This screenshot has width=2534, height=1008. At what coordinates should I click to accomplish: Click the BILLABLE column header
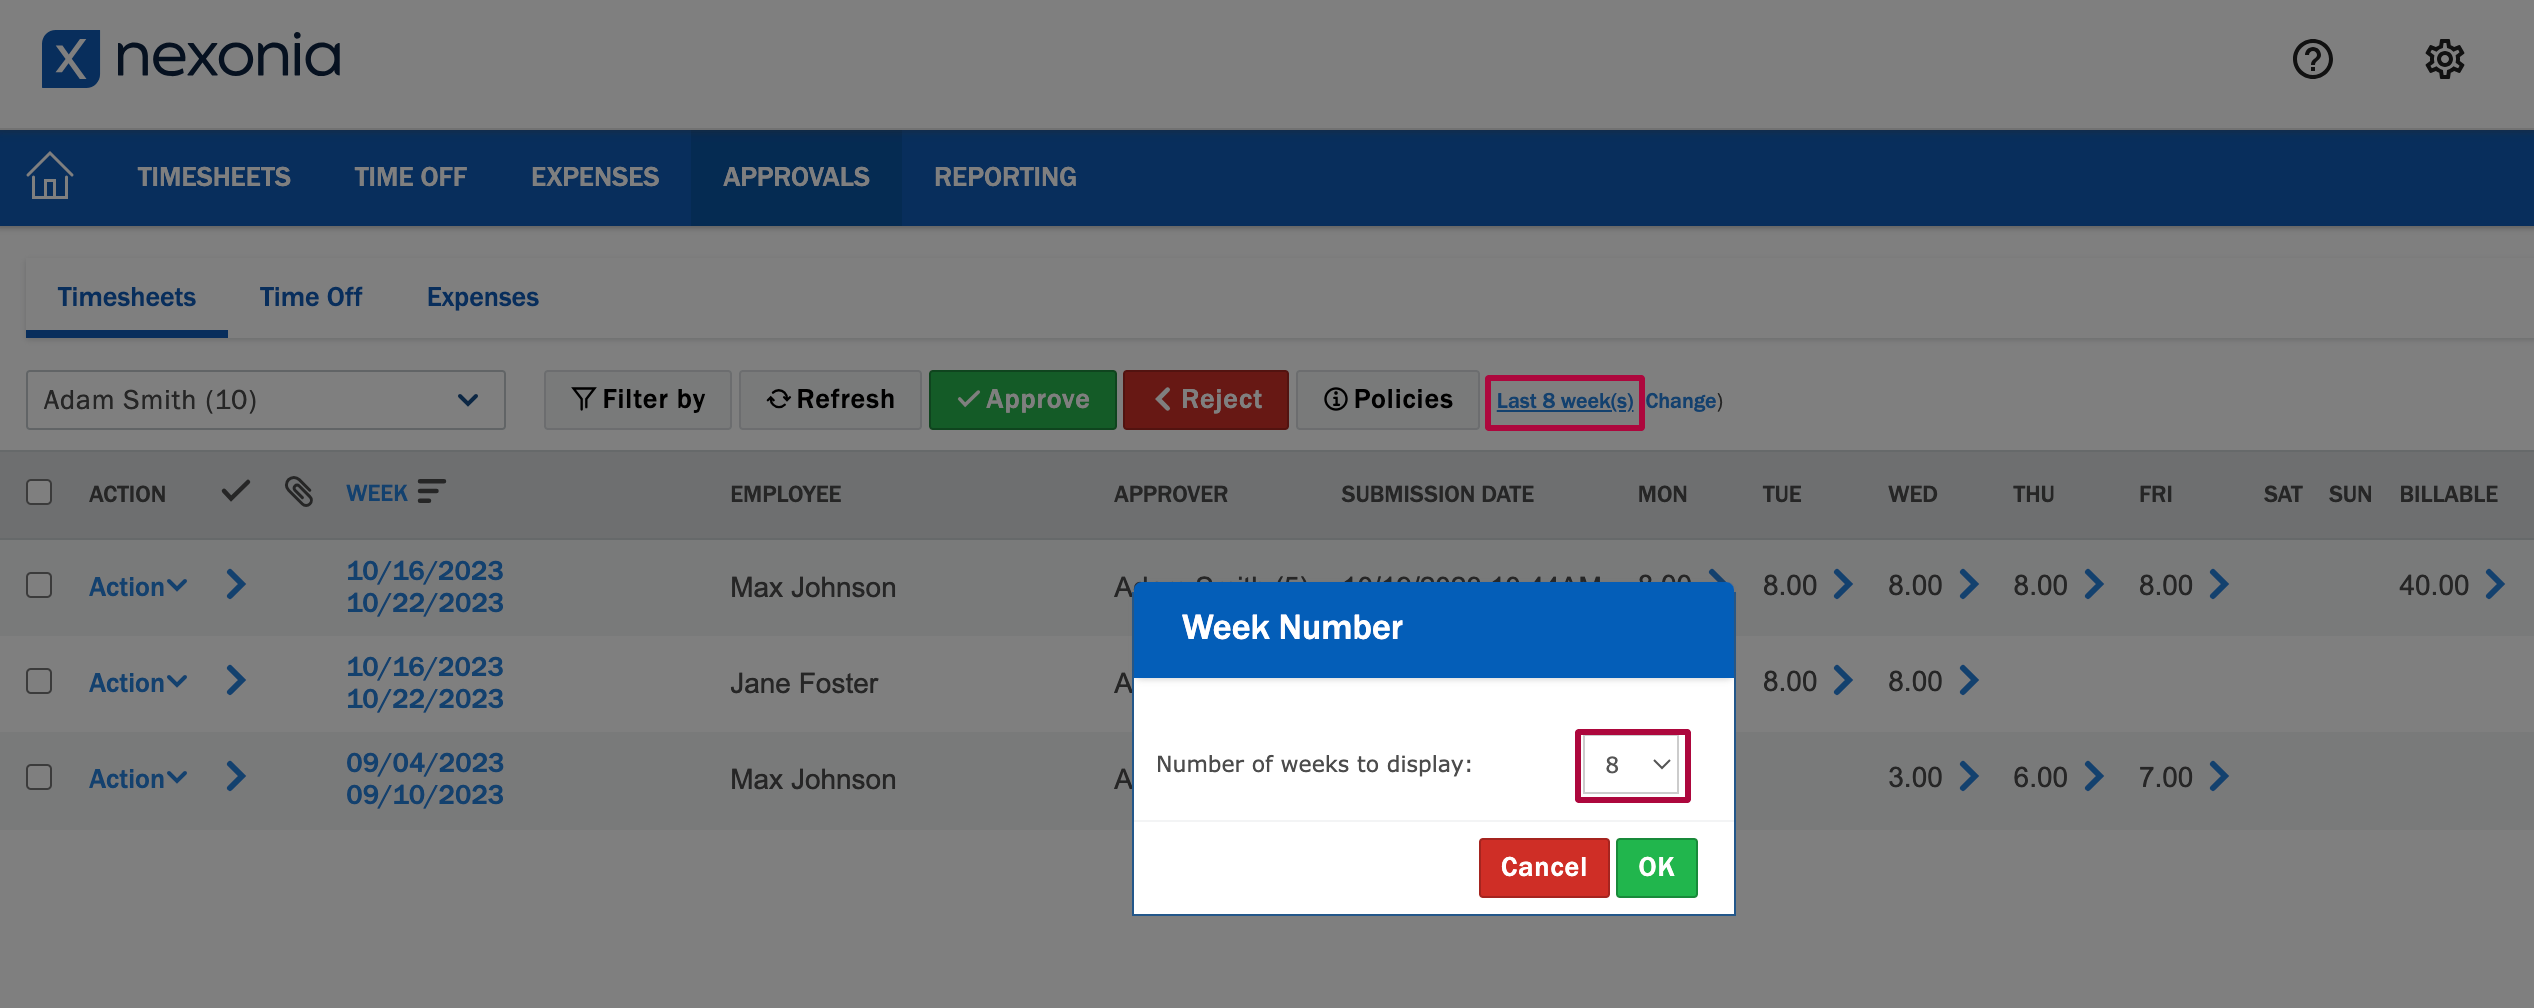click(x=2448, y=494)
